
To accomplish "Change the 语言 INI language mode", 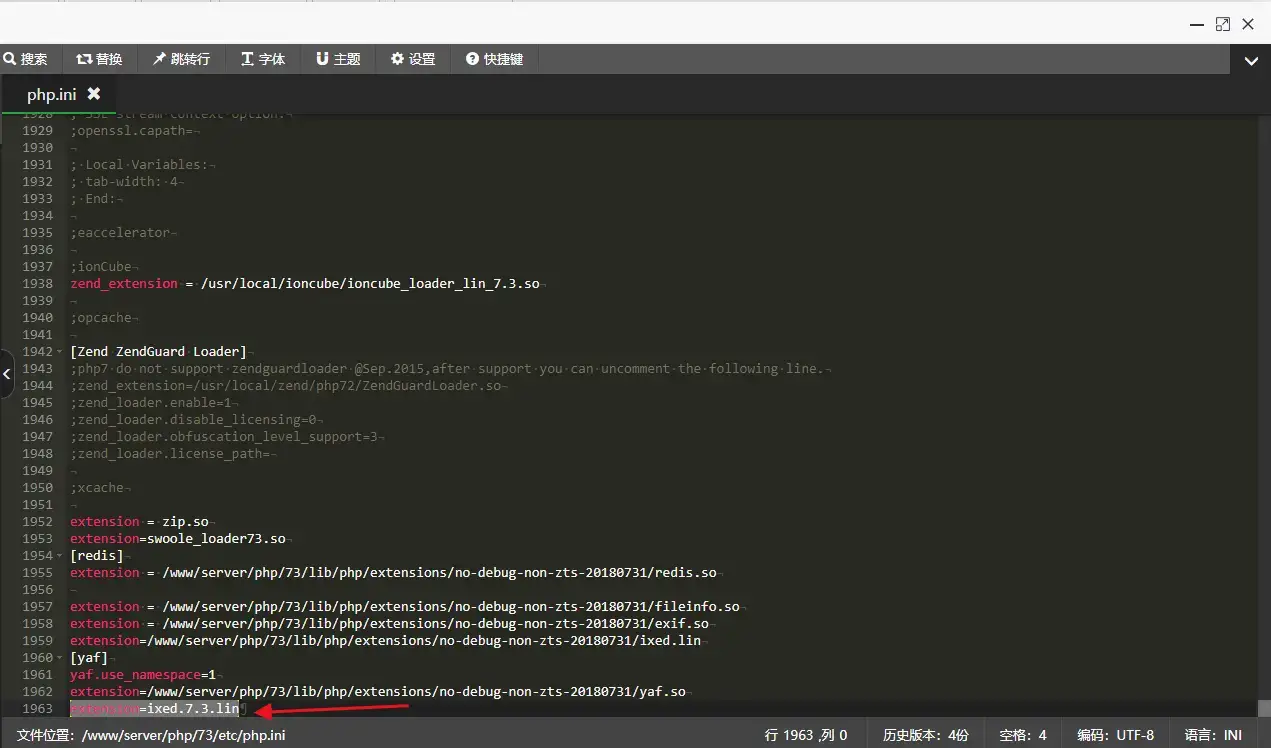I will click(x=1213, y=735).
